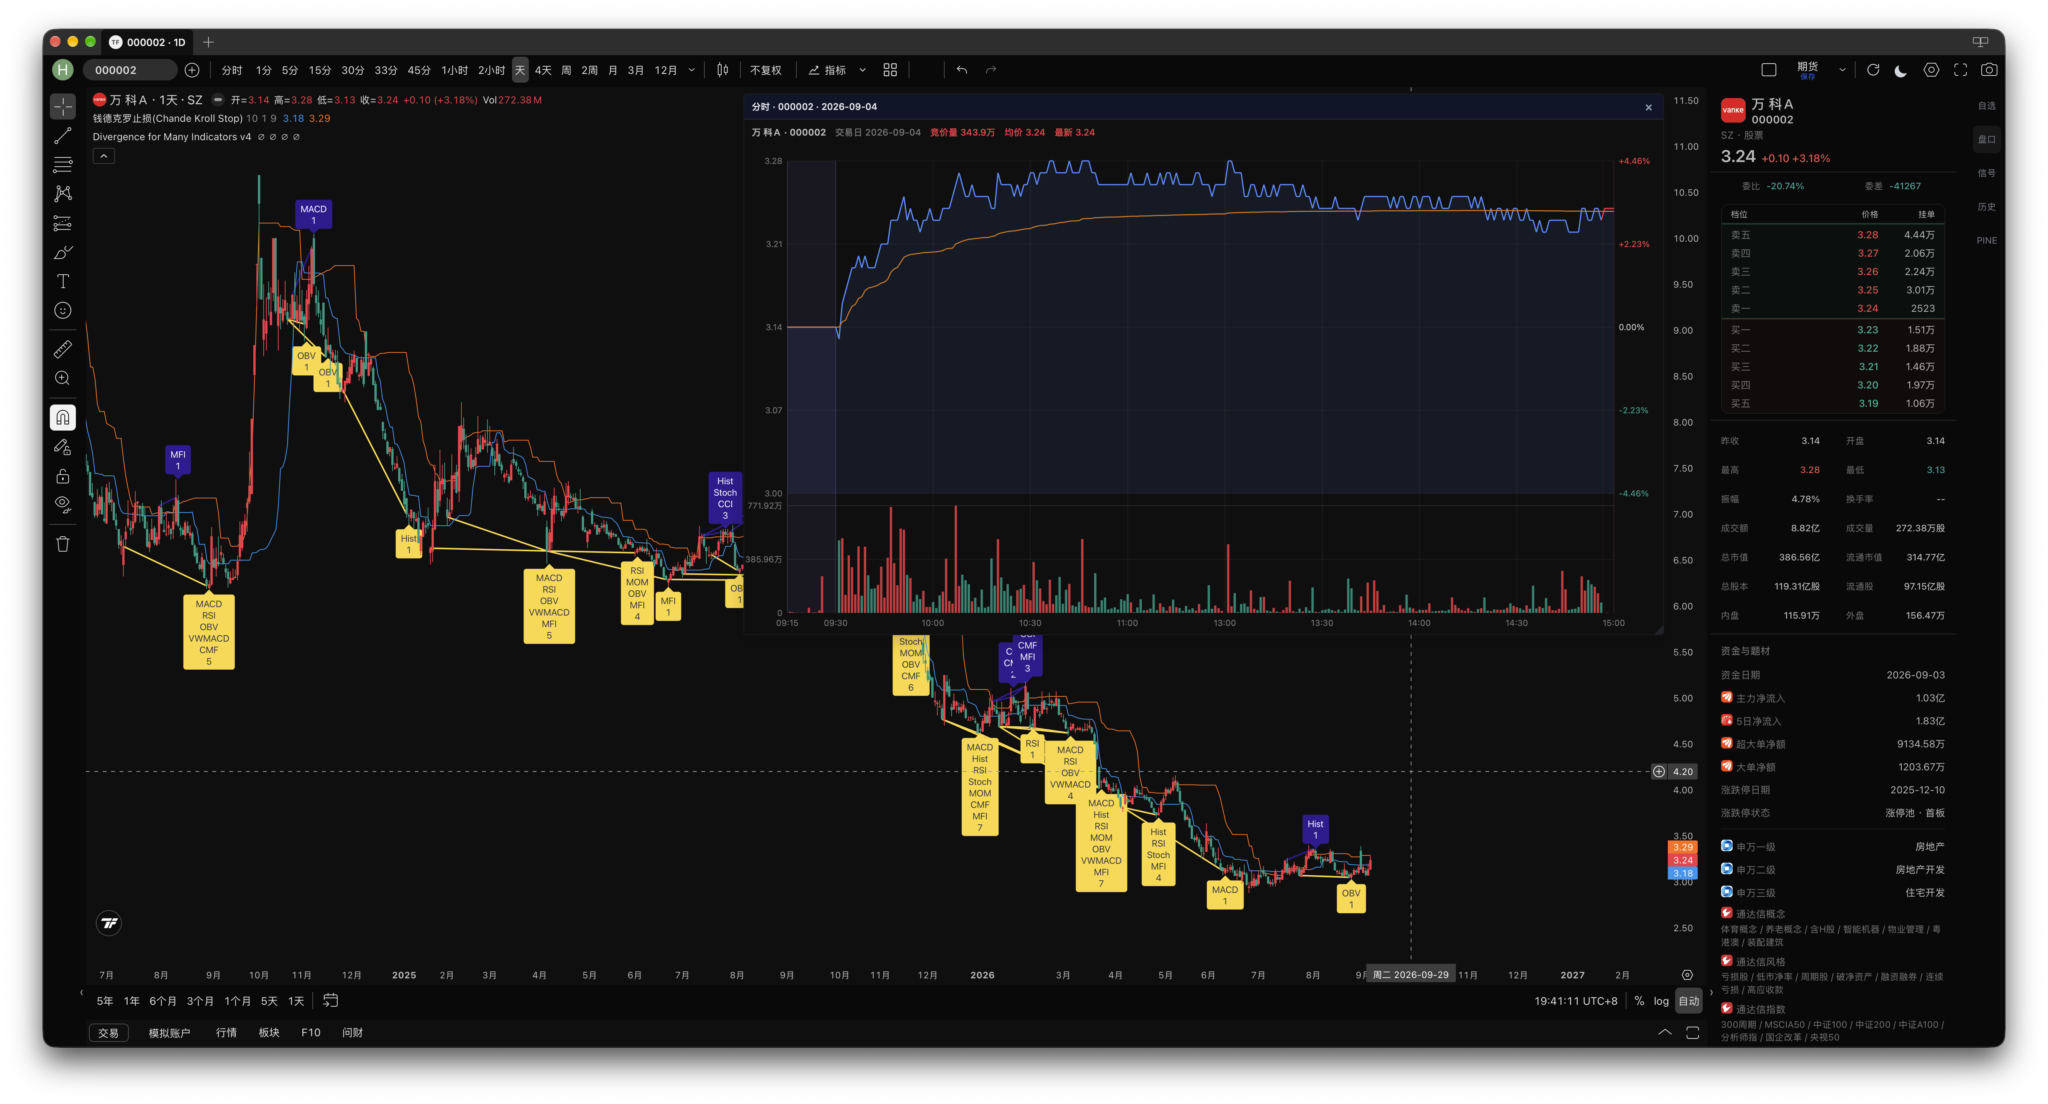Close the 分时 intraday popup panel
2048x1104 pixels.
pos(1649,107)
